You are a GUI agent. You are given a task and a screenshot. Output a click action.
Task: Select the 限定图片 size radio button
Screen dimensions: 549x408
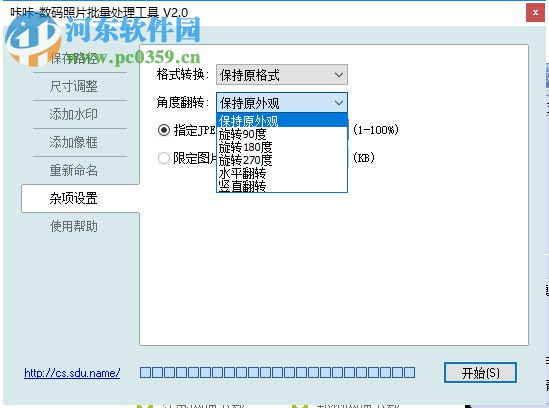(x=164, y=158)
